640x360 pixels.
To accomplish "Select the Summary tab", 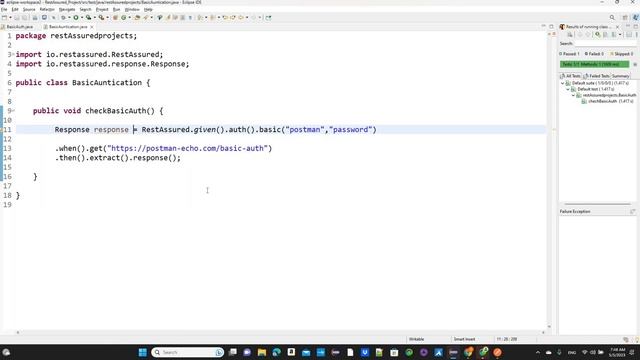I will 620,76.
